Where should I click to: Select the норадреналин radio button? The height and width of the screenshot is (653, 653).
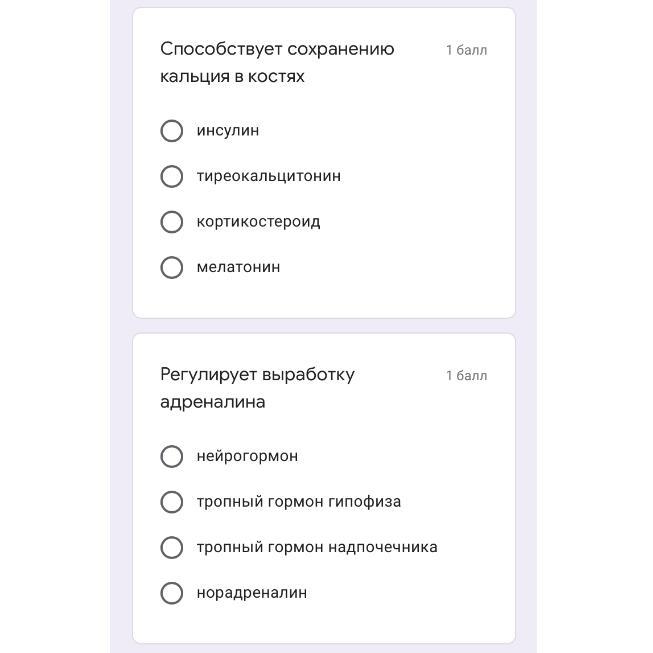pyautogui.click(x=172, y=593)
